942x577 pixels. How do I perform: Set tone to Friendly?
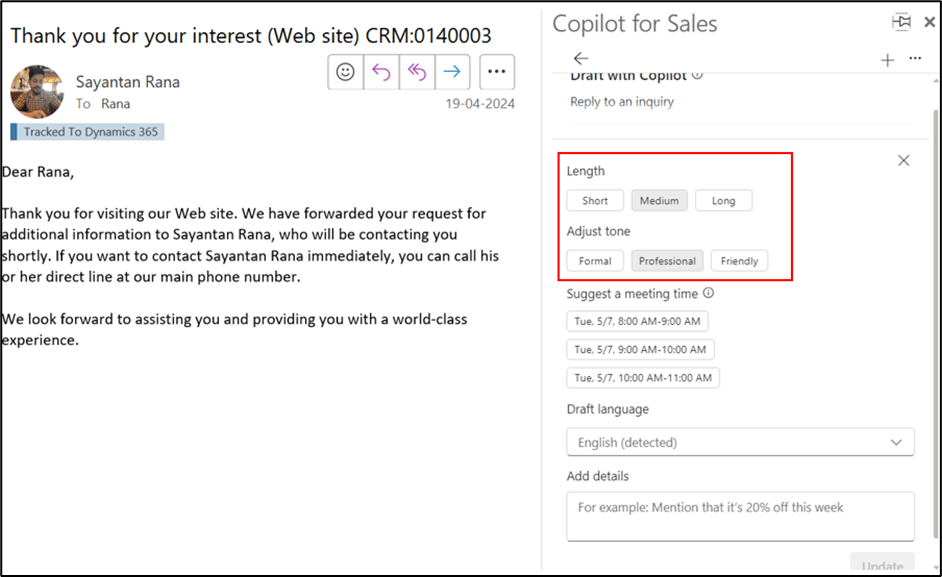coord(740,261)
